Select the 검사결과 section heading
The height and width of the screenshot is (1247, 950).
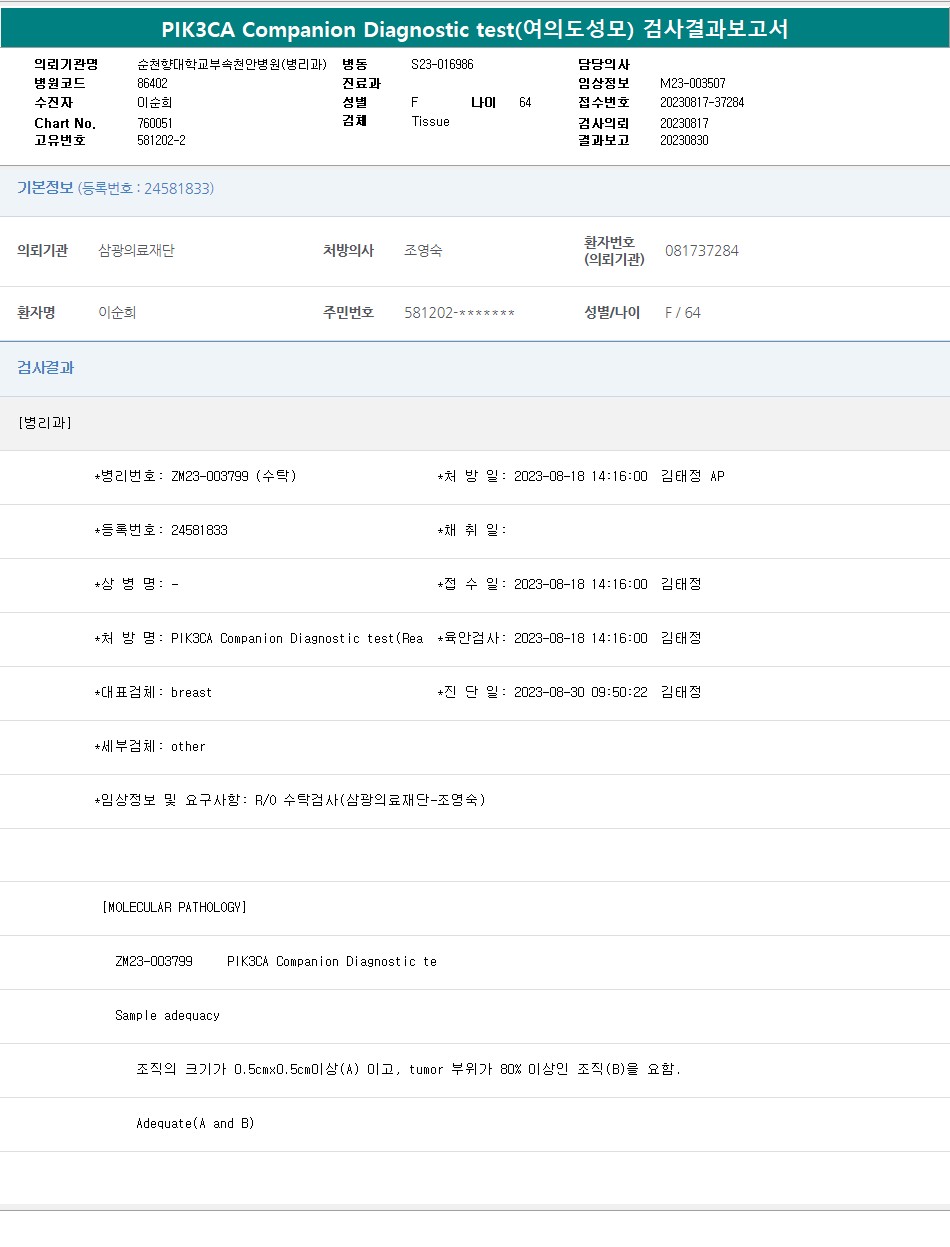(x=45, y=368)
